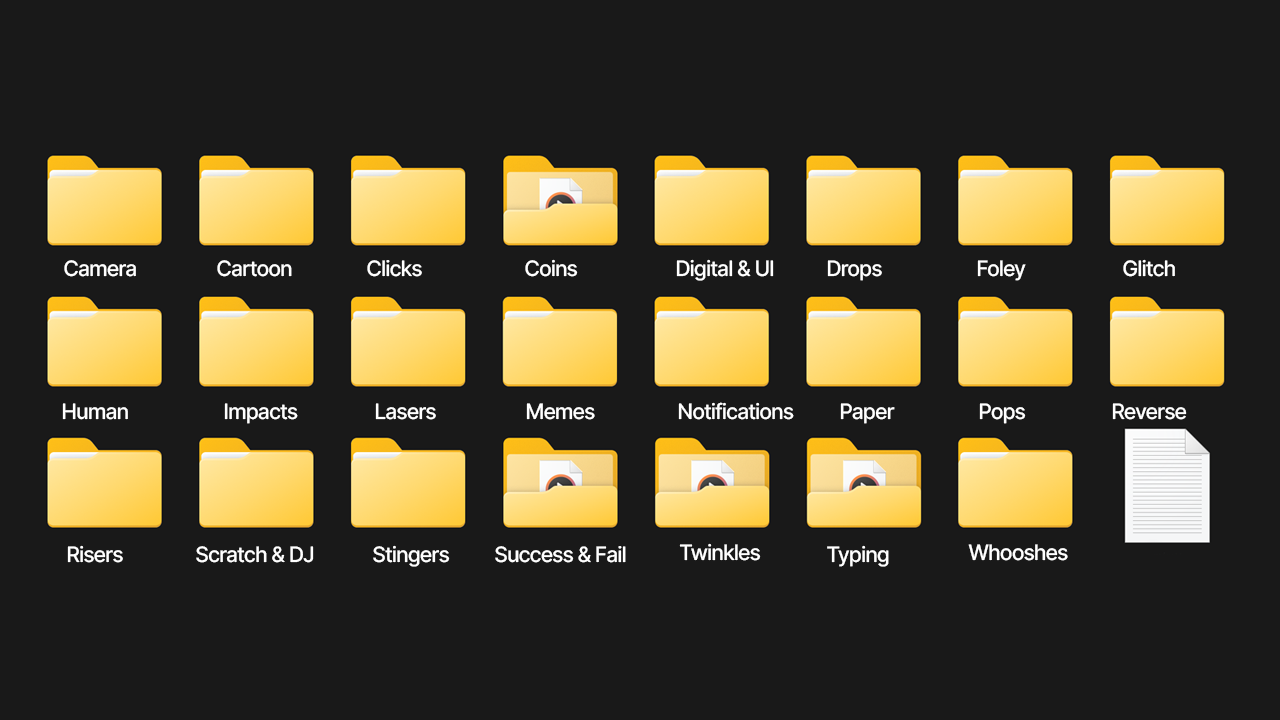Click the "Stingers" name label
1280x720 pixels.
[410, 556]
